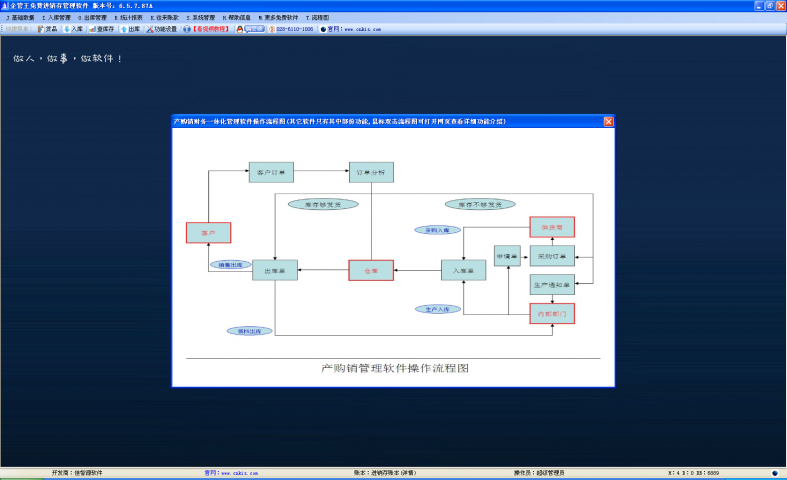
Task: Open the 基础数据 menu
Action: pyautogui.click(x=22, y=17)
